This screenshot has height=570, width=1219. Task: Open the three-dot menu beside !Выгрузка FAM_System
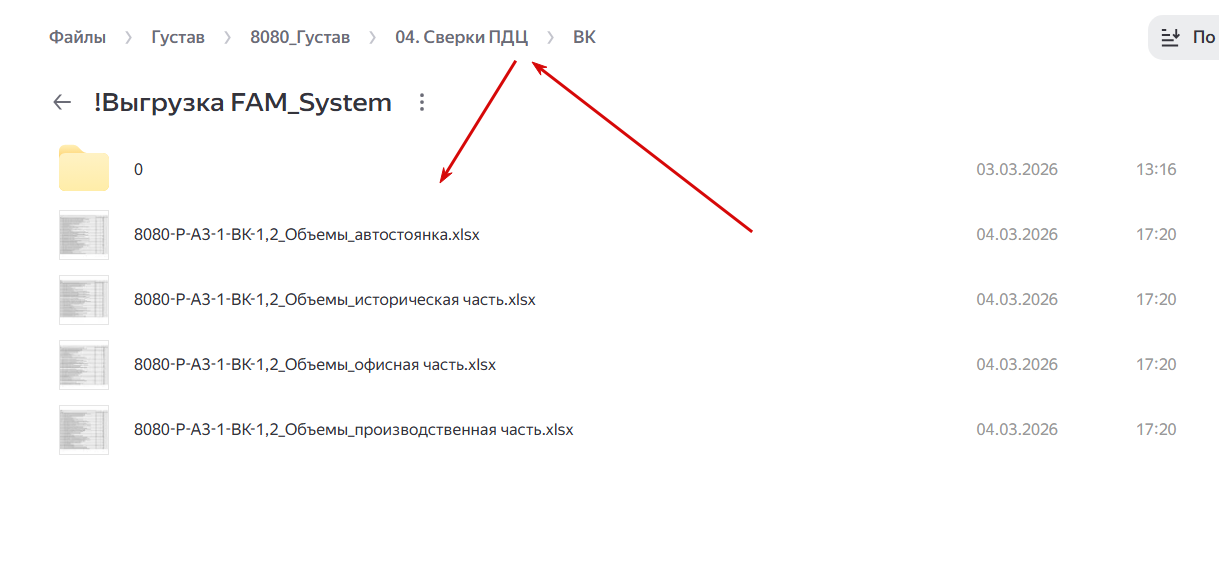coord(421,102)
